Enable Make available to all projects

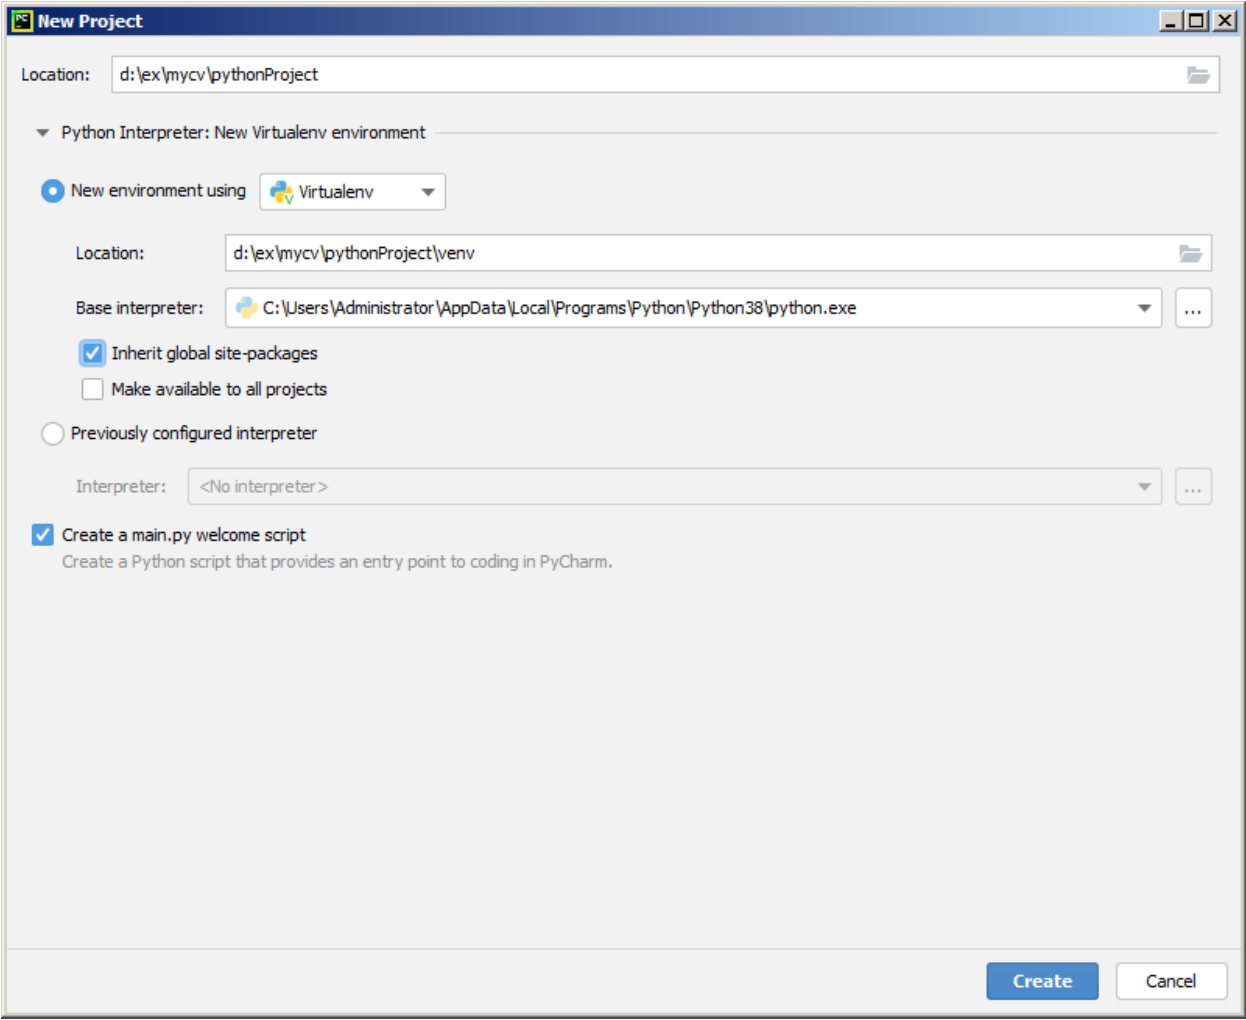[x=93, y=389]
